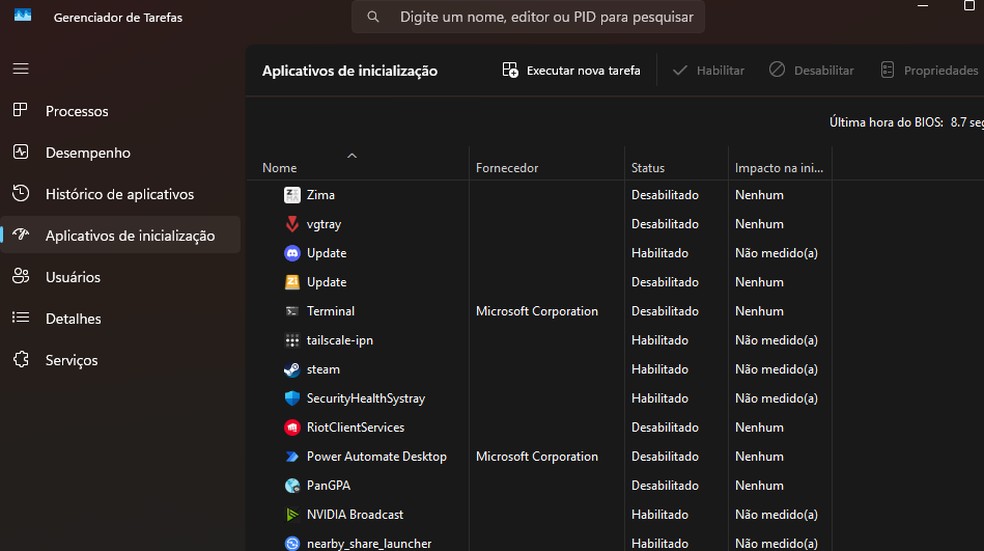Click Executar nova tarefa button
The width and height of the screenshot is (984, 551).
pyautogui.click(x=571, y=71)
